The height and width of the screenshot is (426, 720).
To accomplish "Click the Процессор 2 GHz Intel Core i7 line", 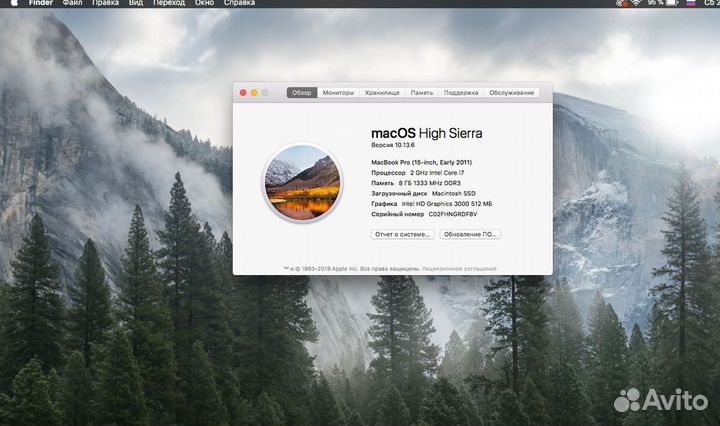I will tap(417, 173).
